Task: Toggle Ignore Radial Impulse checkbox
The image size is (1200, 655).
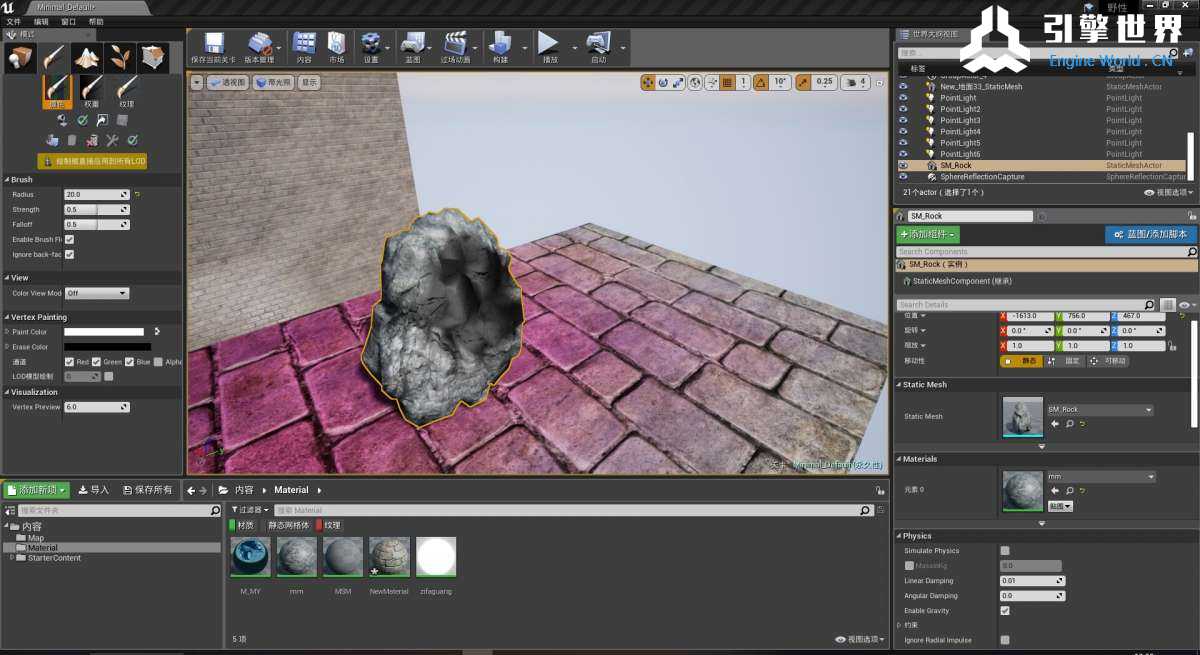Action: pos(1005,640)
